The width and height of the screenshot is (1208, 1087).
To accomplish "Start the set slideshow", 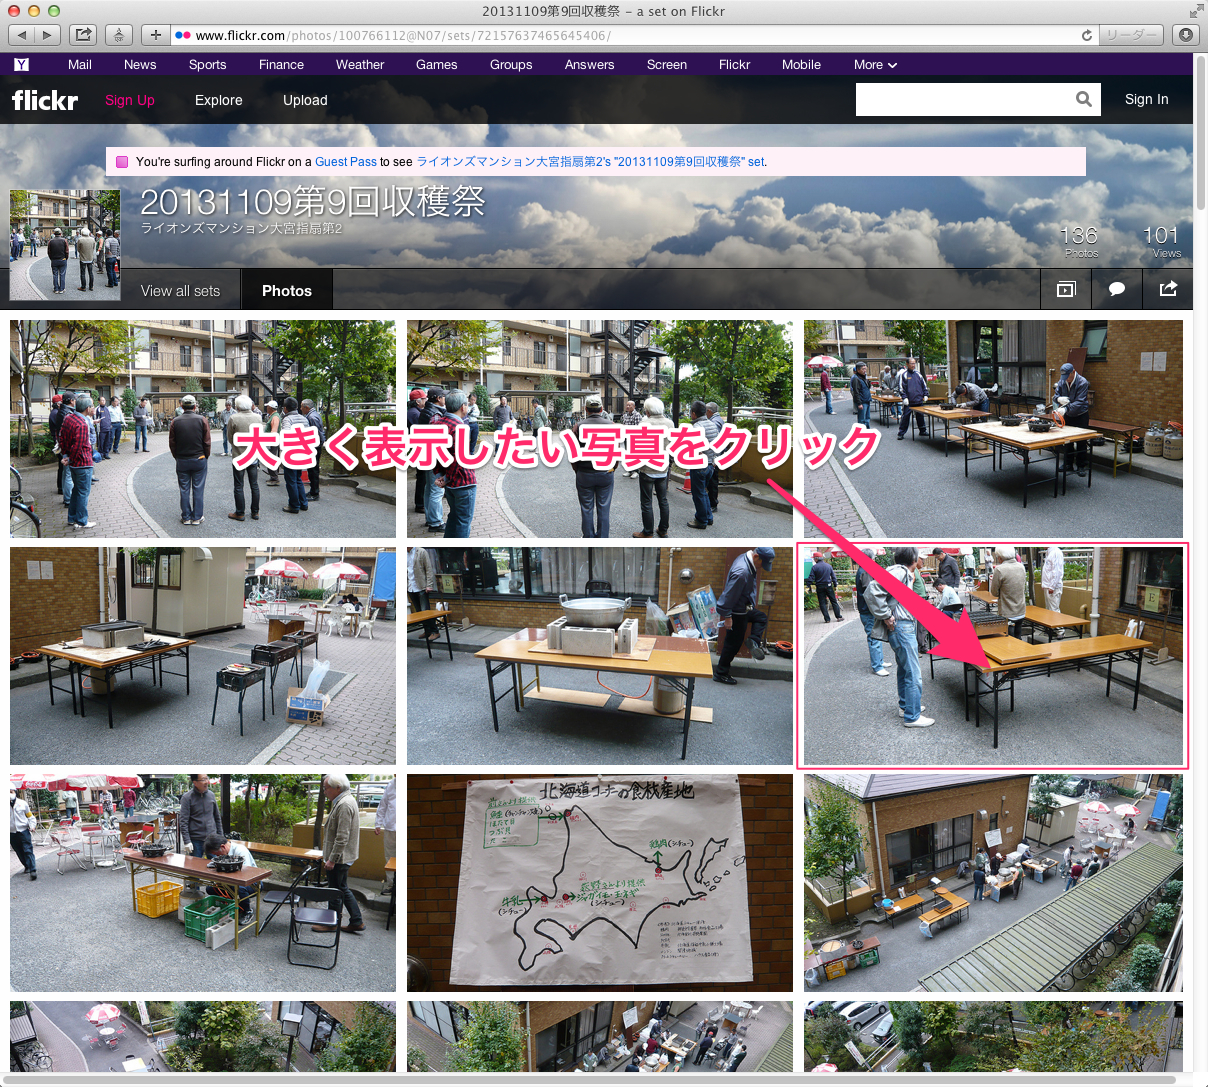I will [1066, 290].
